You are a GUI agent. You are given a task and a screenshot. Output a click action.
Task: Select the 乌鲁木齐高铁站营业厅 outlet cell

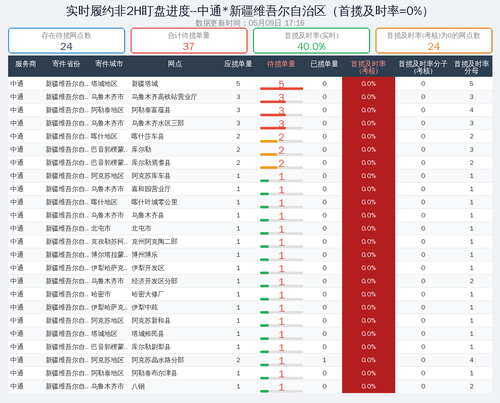tap(164, 97)
